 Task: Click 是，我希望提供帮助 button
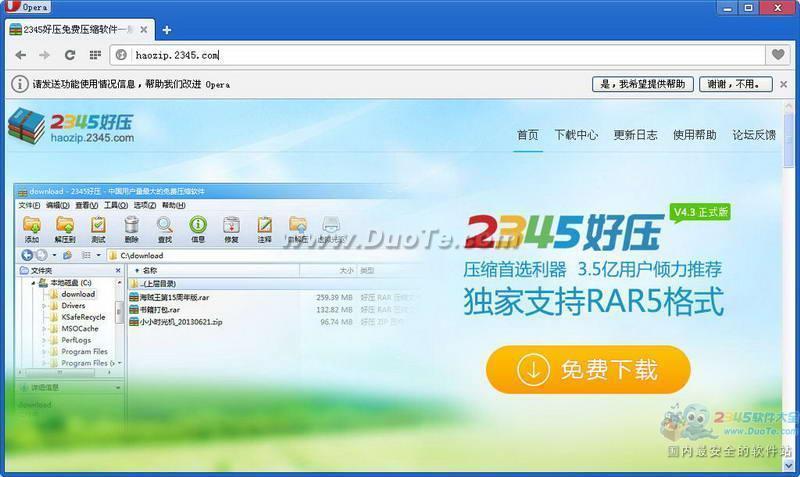[642, 84]
